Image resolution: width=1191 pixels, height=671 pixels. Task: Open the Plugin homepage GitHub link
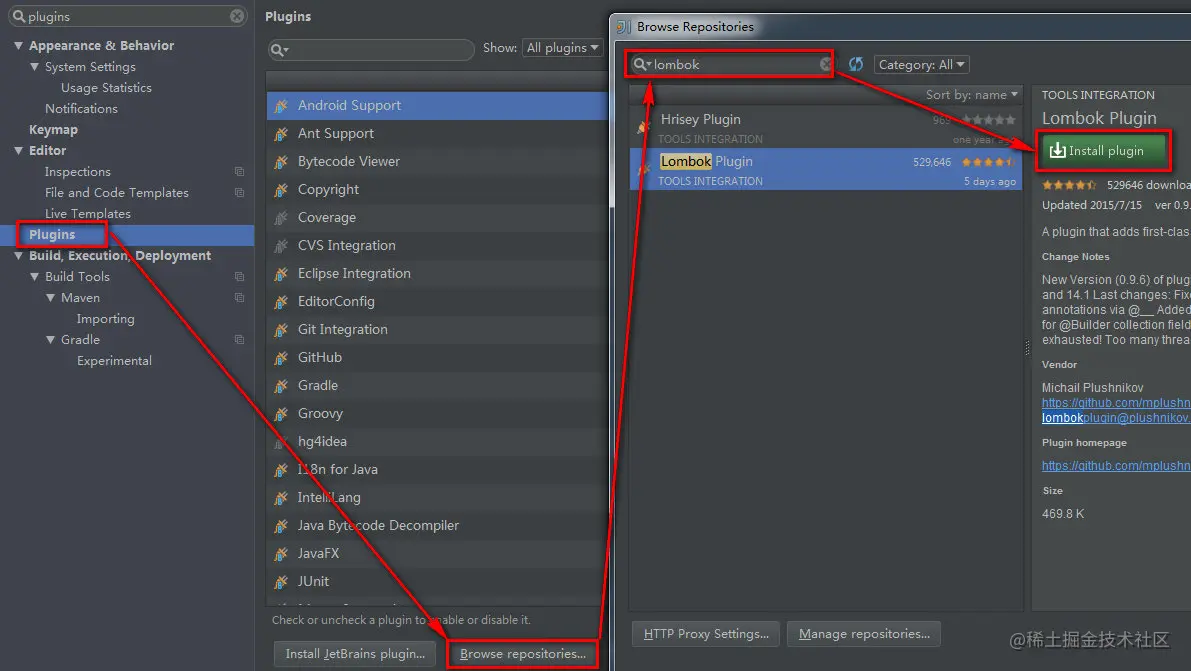coord(1116,466)
